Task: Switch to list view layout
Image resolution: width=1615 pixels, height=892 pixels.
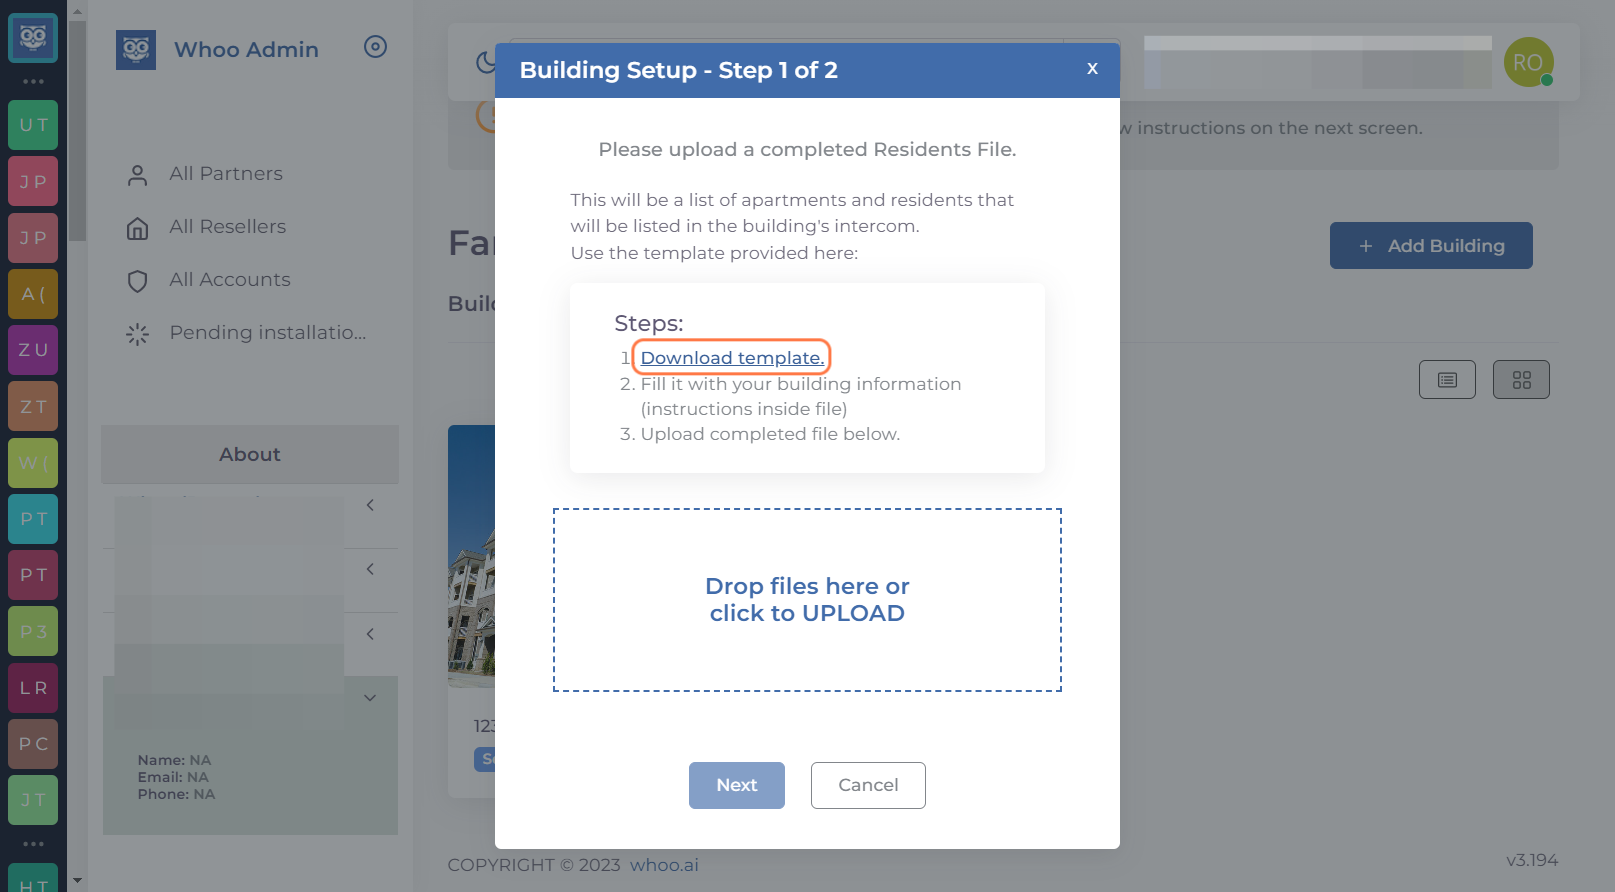Action: click(x=1447, y=380)
